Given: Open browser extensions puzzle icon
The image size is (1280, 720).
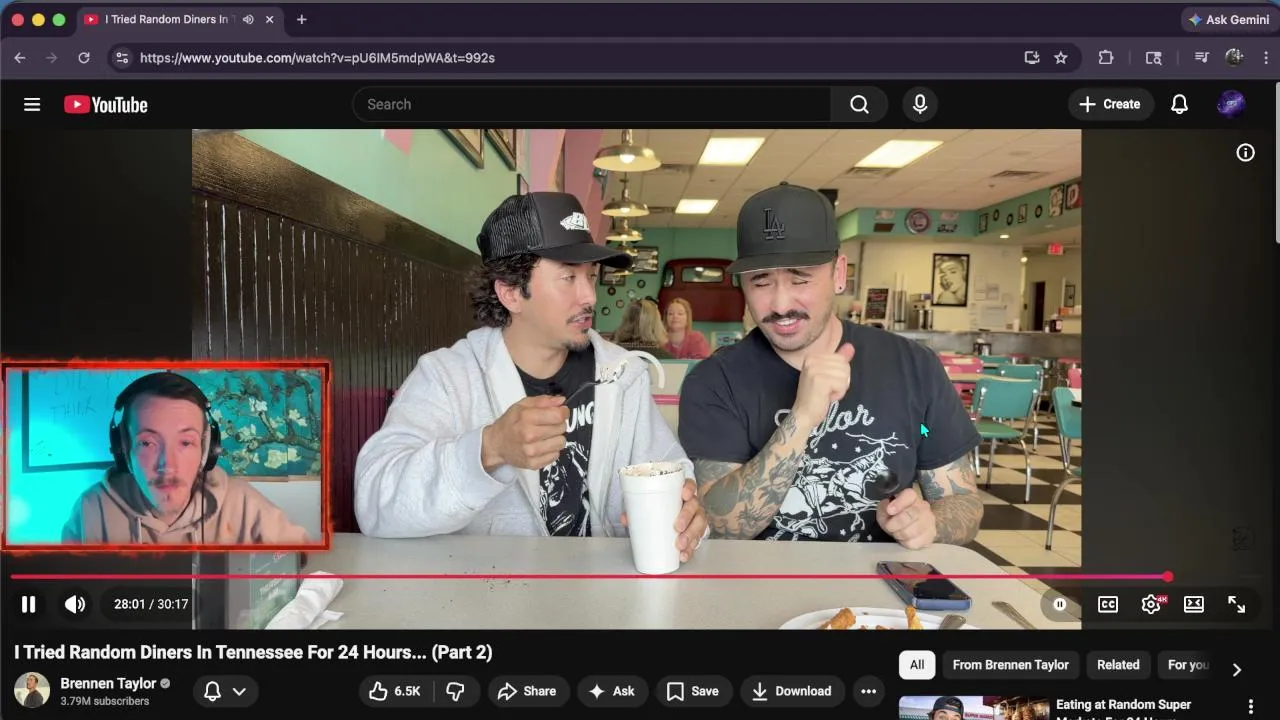Looking at the screenshot, I should [1106, 58].
